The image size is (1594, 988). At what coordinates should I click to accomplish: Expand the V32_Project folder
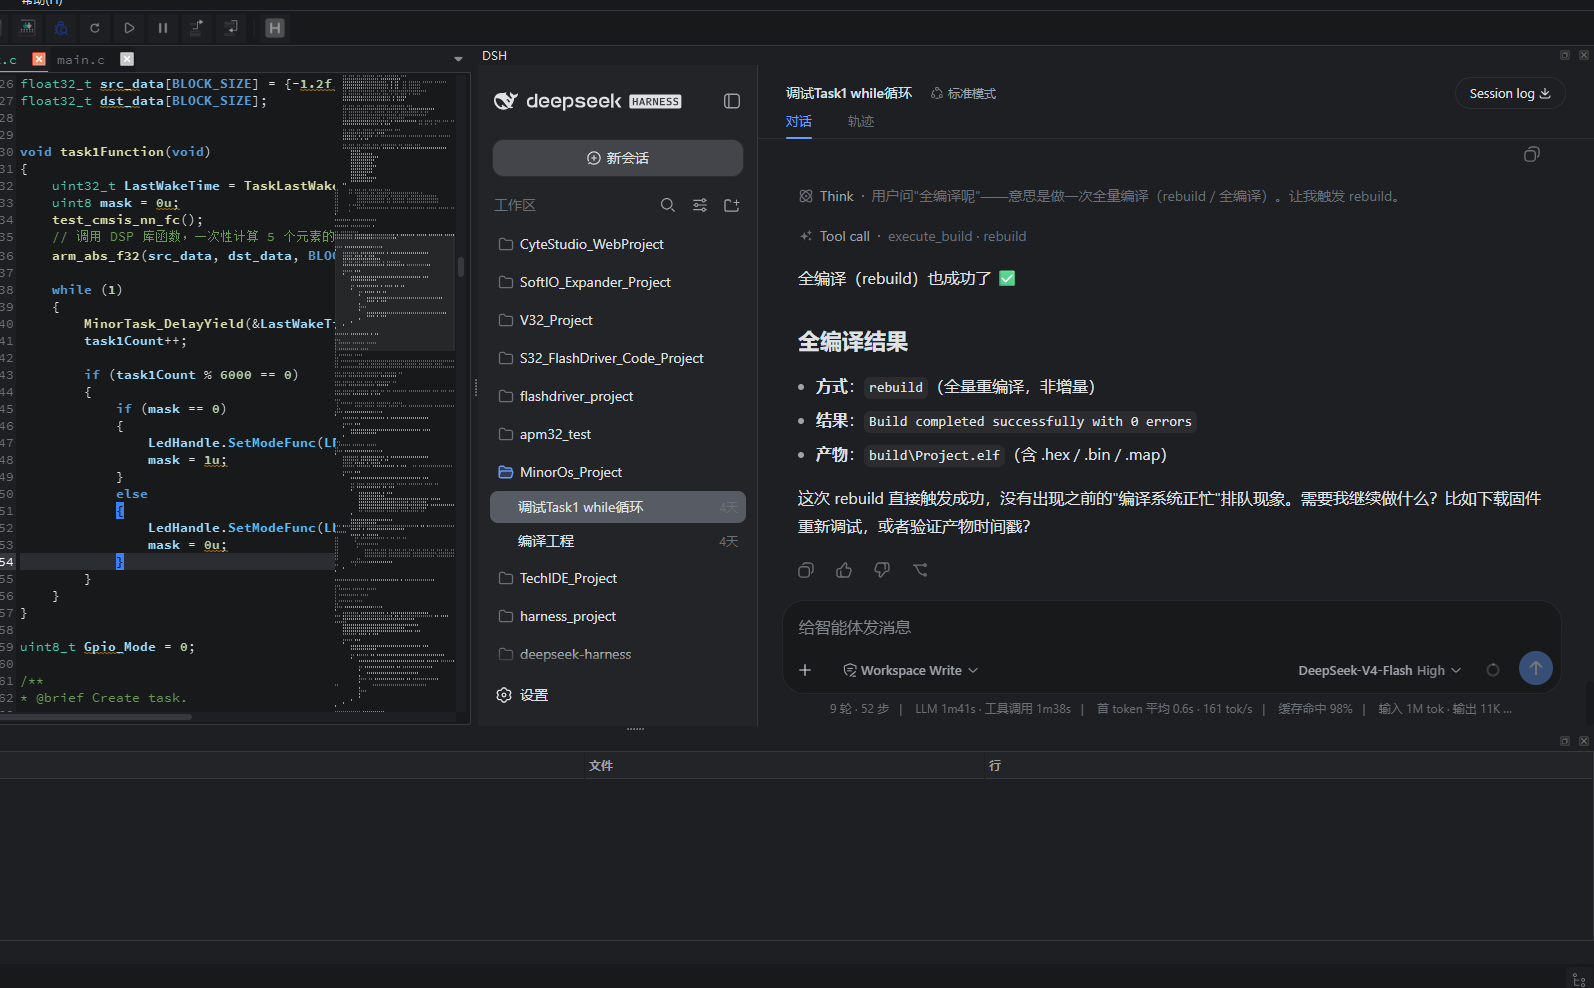[x=618, y=320]
